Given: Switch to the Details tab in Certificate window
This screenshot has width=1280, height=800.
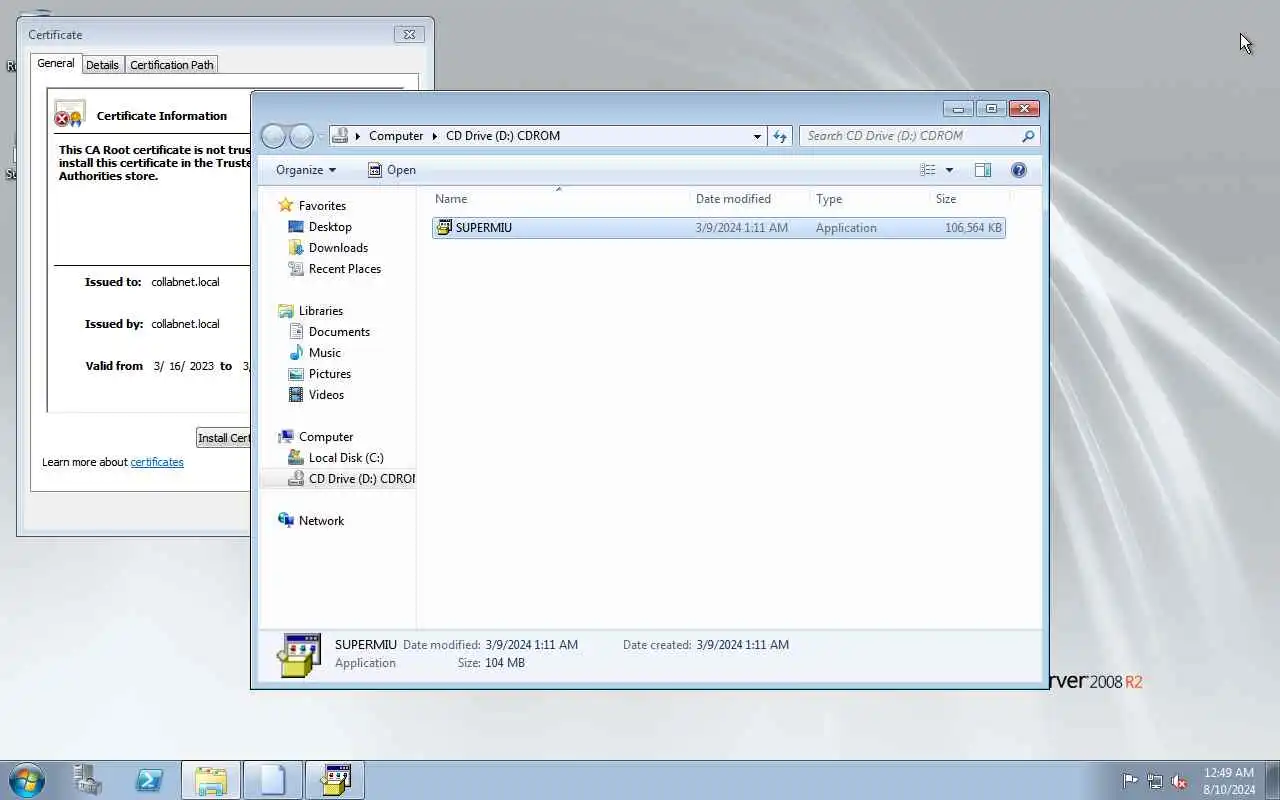Looking at the screenshot, I should point(102,65).
